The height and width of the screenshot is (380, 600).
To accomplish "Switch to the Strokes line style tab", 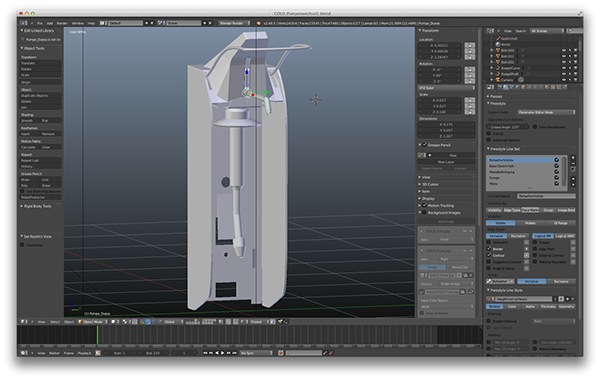I will pyautogui.click(x=495, y=307).
